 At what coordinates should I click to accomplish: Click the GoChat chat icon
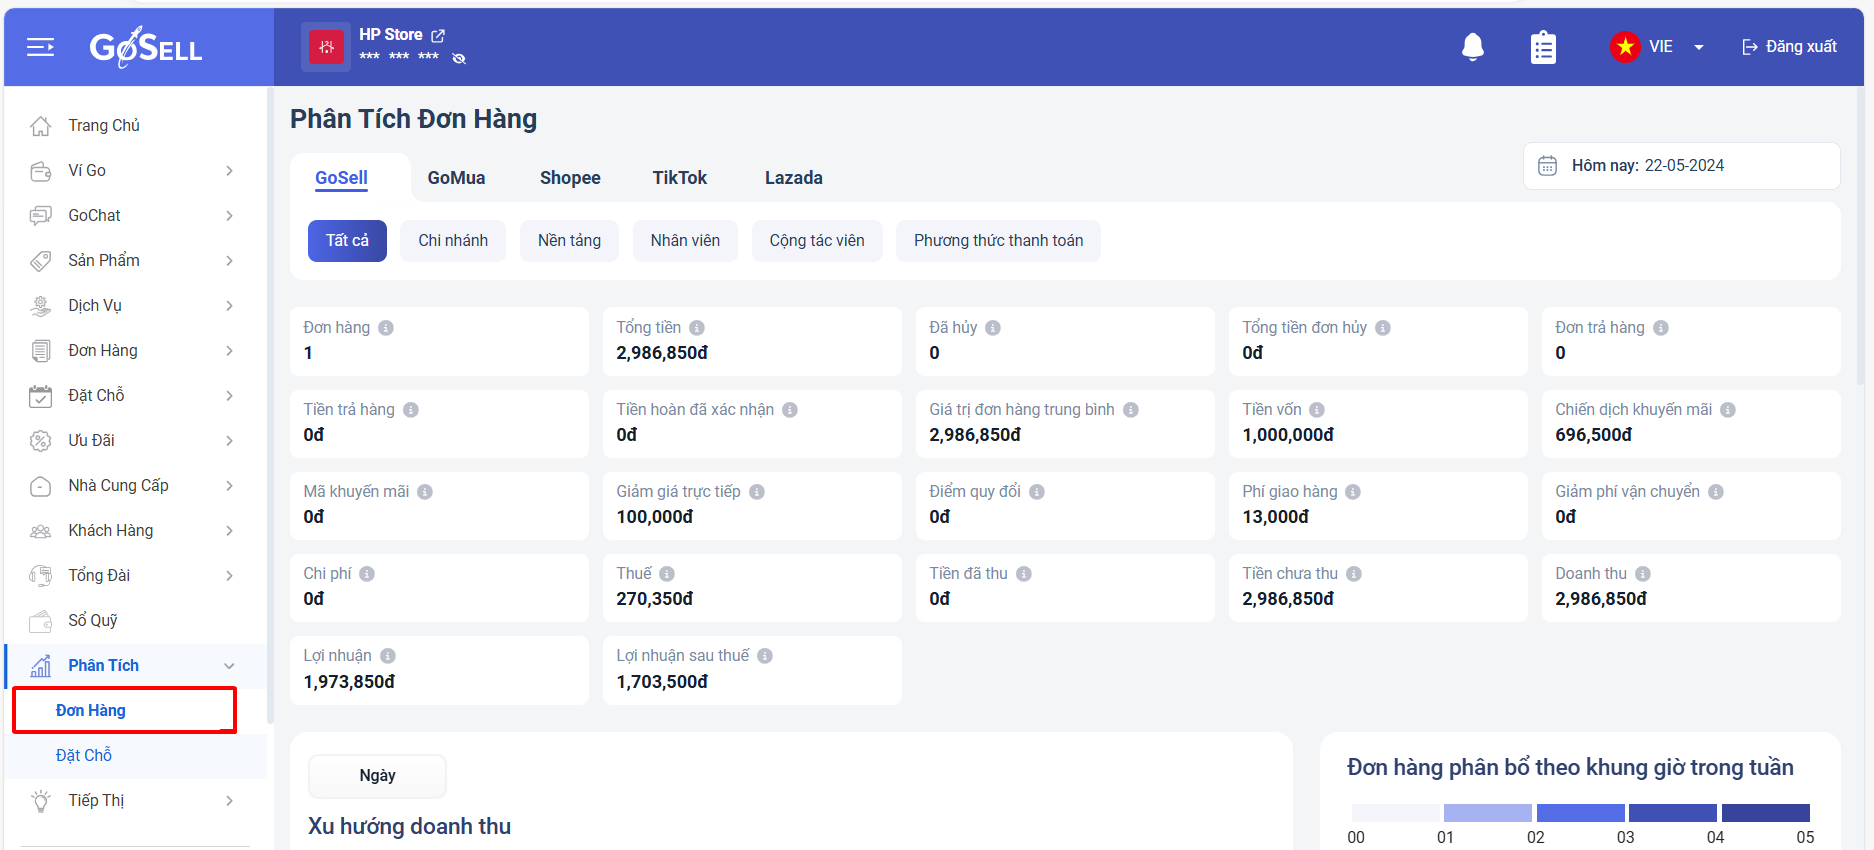pos(41,216)
